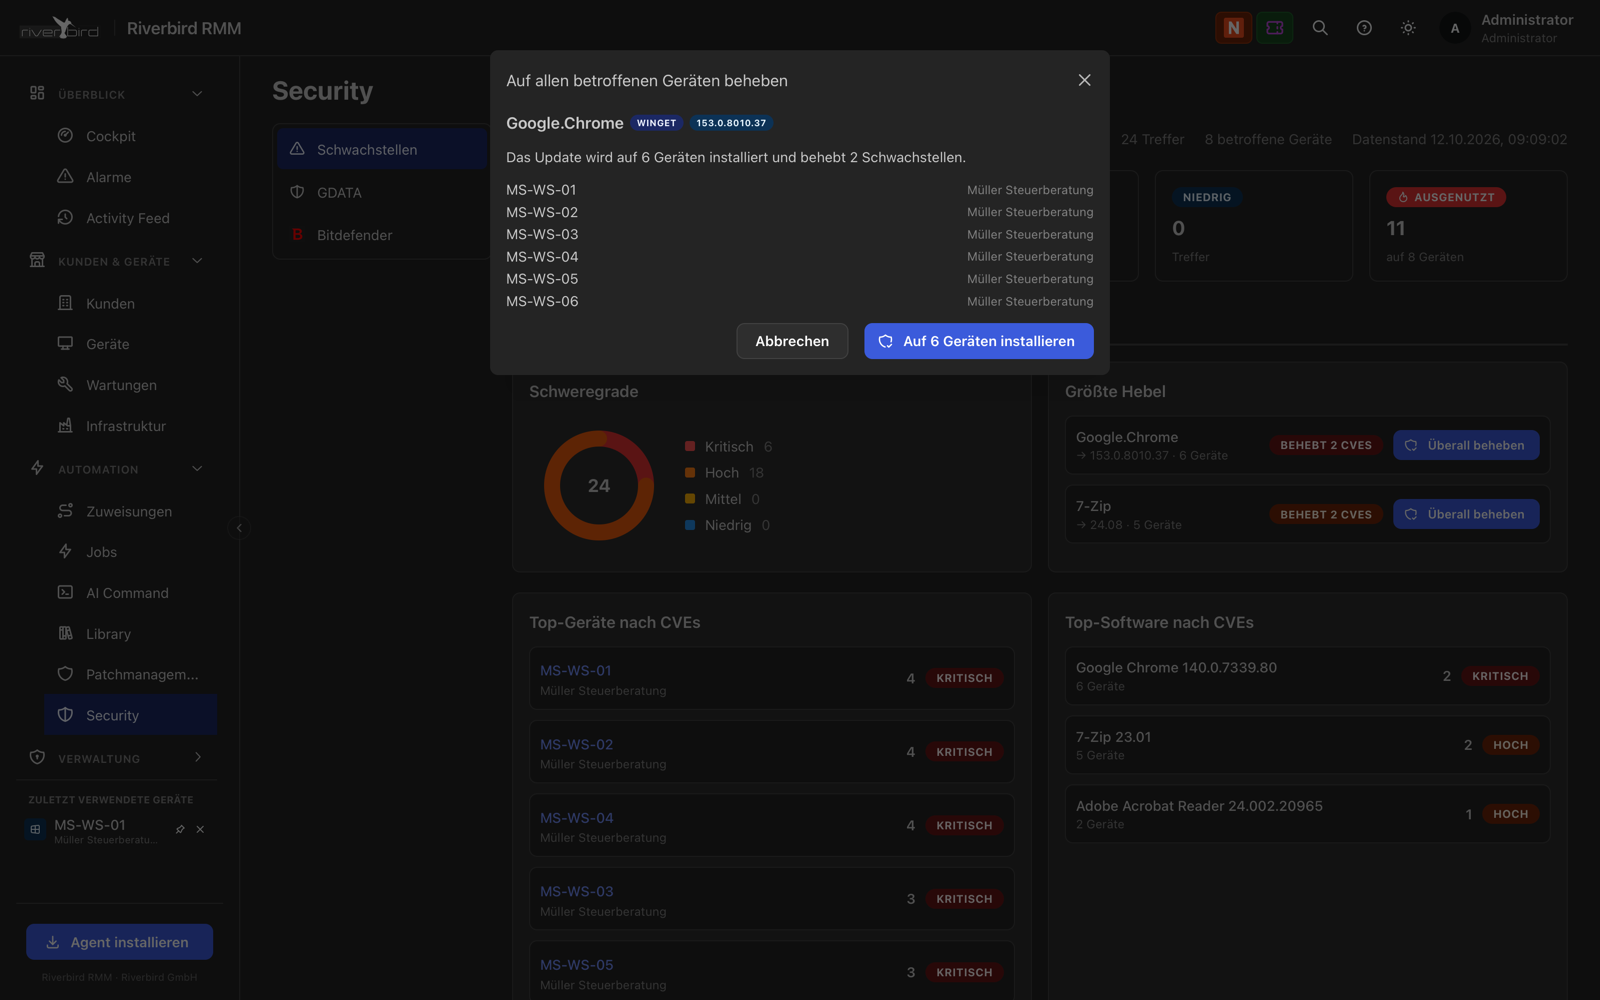Click the red N notification icon
This screenshot has height=1000, width=1600.
(x=1233, y=28)
